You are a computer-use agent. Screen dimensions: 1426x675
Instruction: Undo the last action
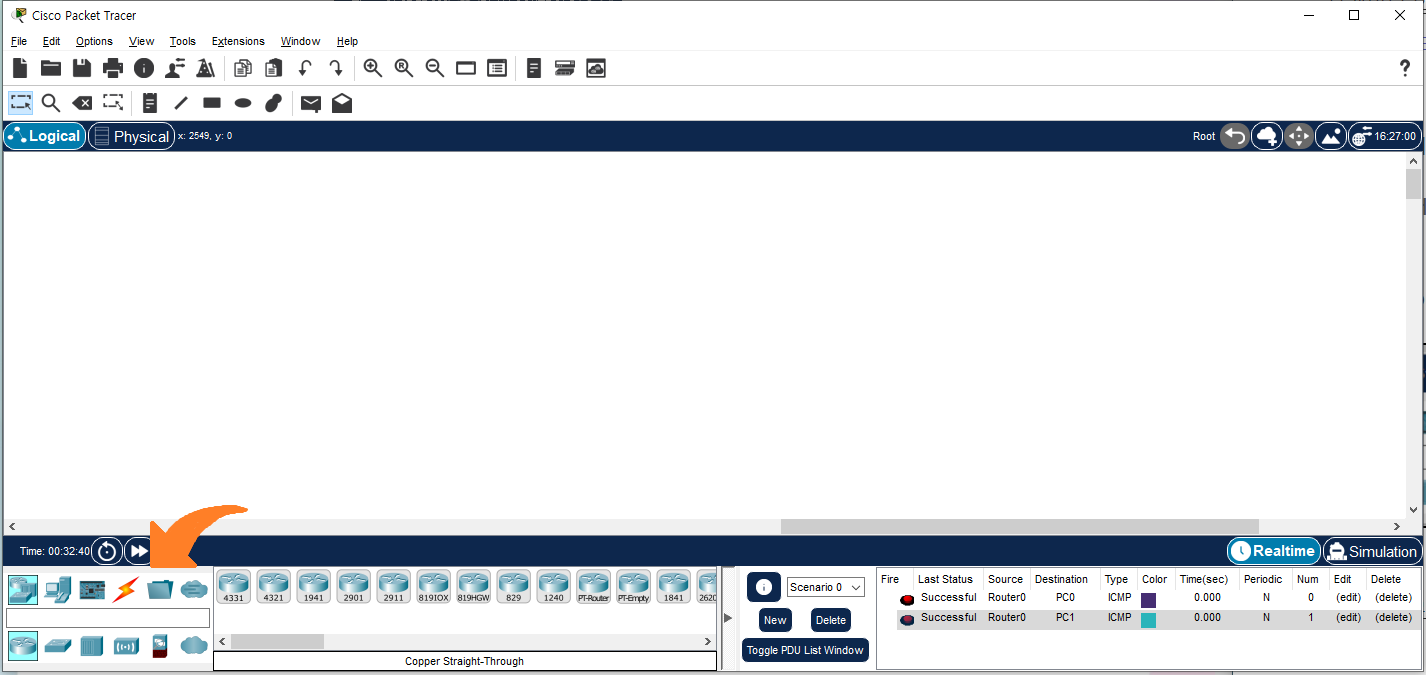[305, 68]
